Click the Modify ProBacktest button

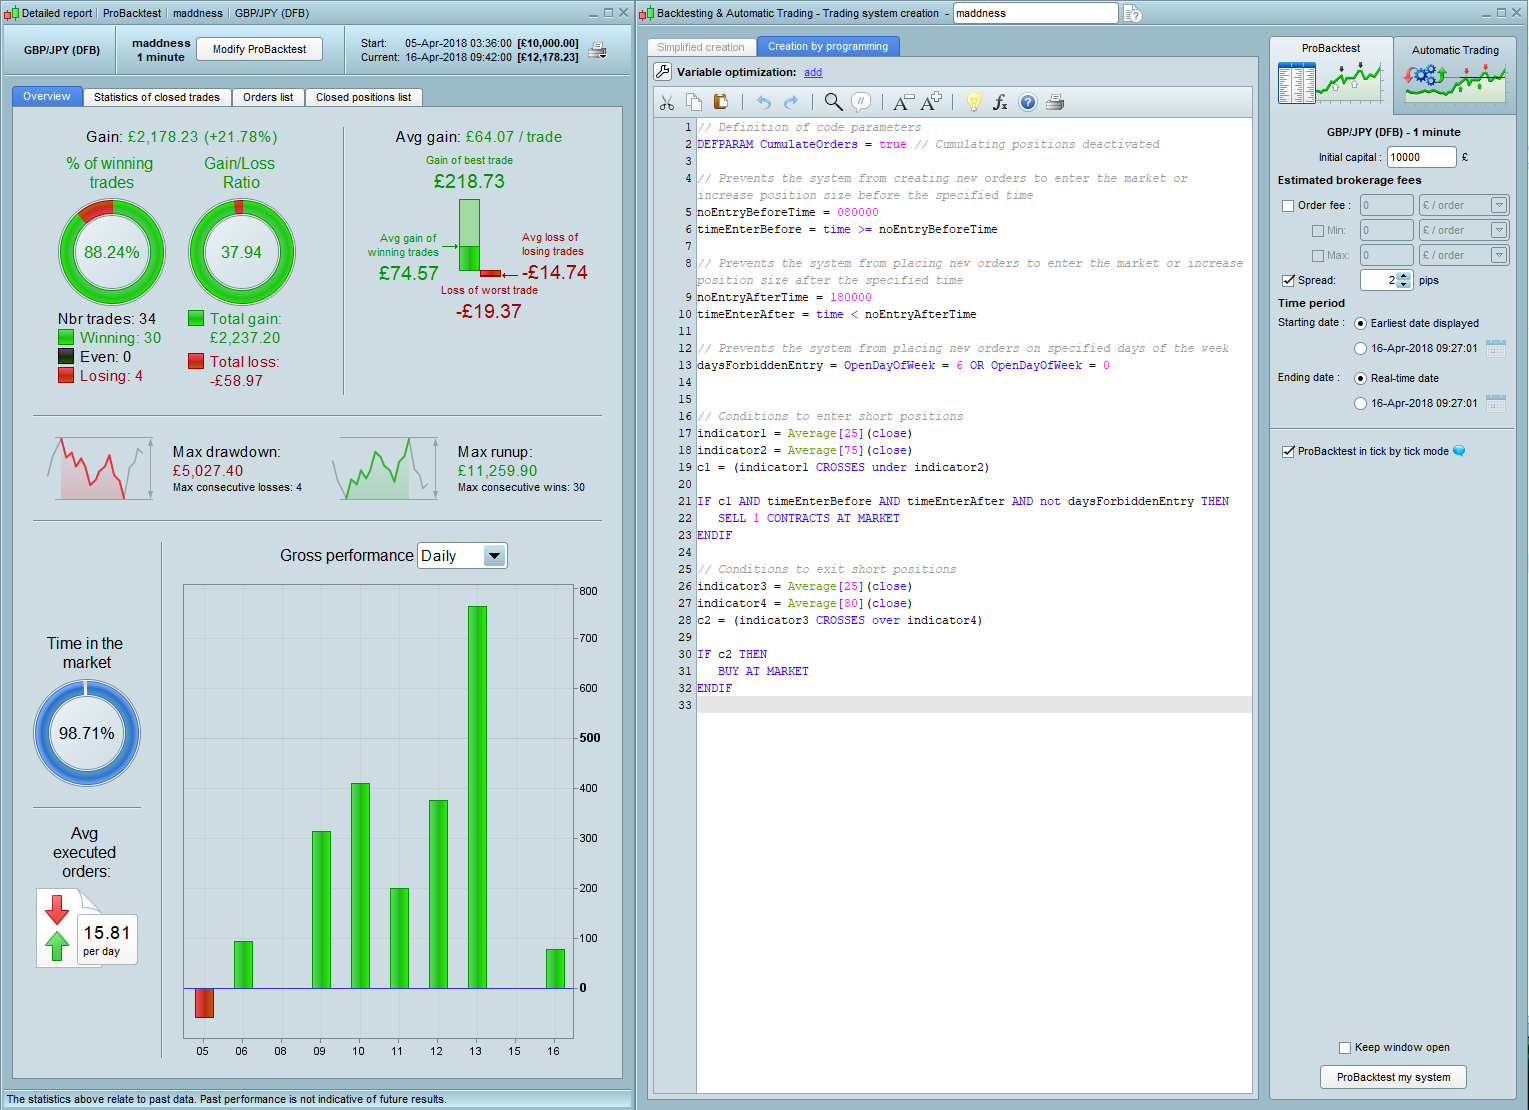click(x=259, y=49)
